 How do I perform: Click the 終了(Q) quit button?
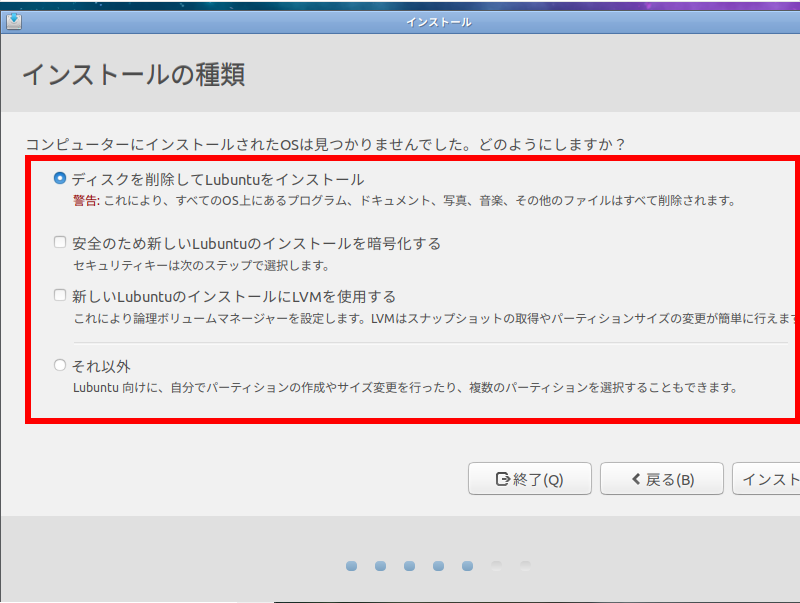click(x=530, y=479)
